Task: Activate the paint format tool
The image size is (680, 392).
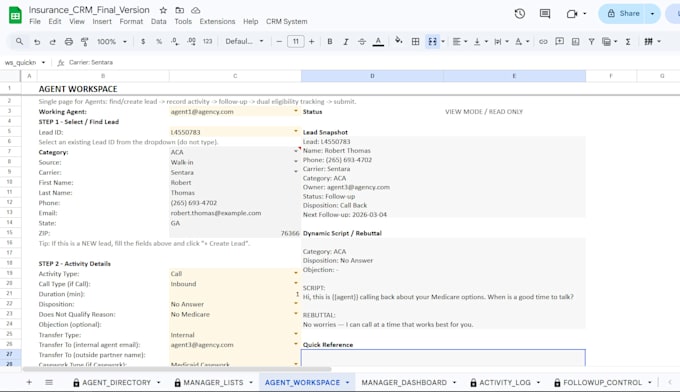Action: (x=85, y=42)
